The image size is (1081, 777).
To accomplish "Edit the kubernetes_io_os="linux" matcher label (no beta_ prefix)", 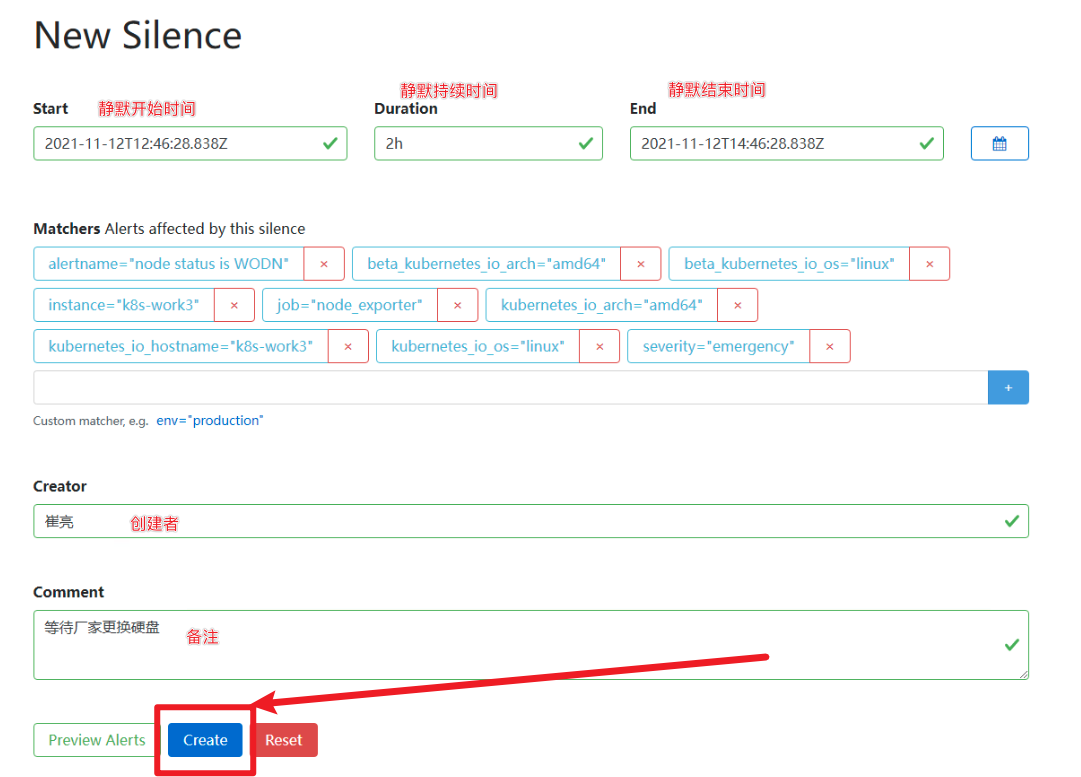I will (x=478, y=347).
